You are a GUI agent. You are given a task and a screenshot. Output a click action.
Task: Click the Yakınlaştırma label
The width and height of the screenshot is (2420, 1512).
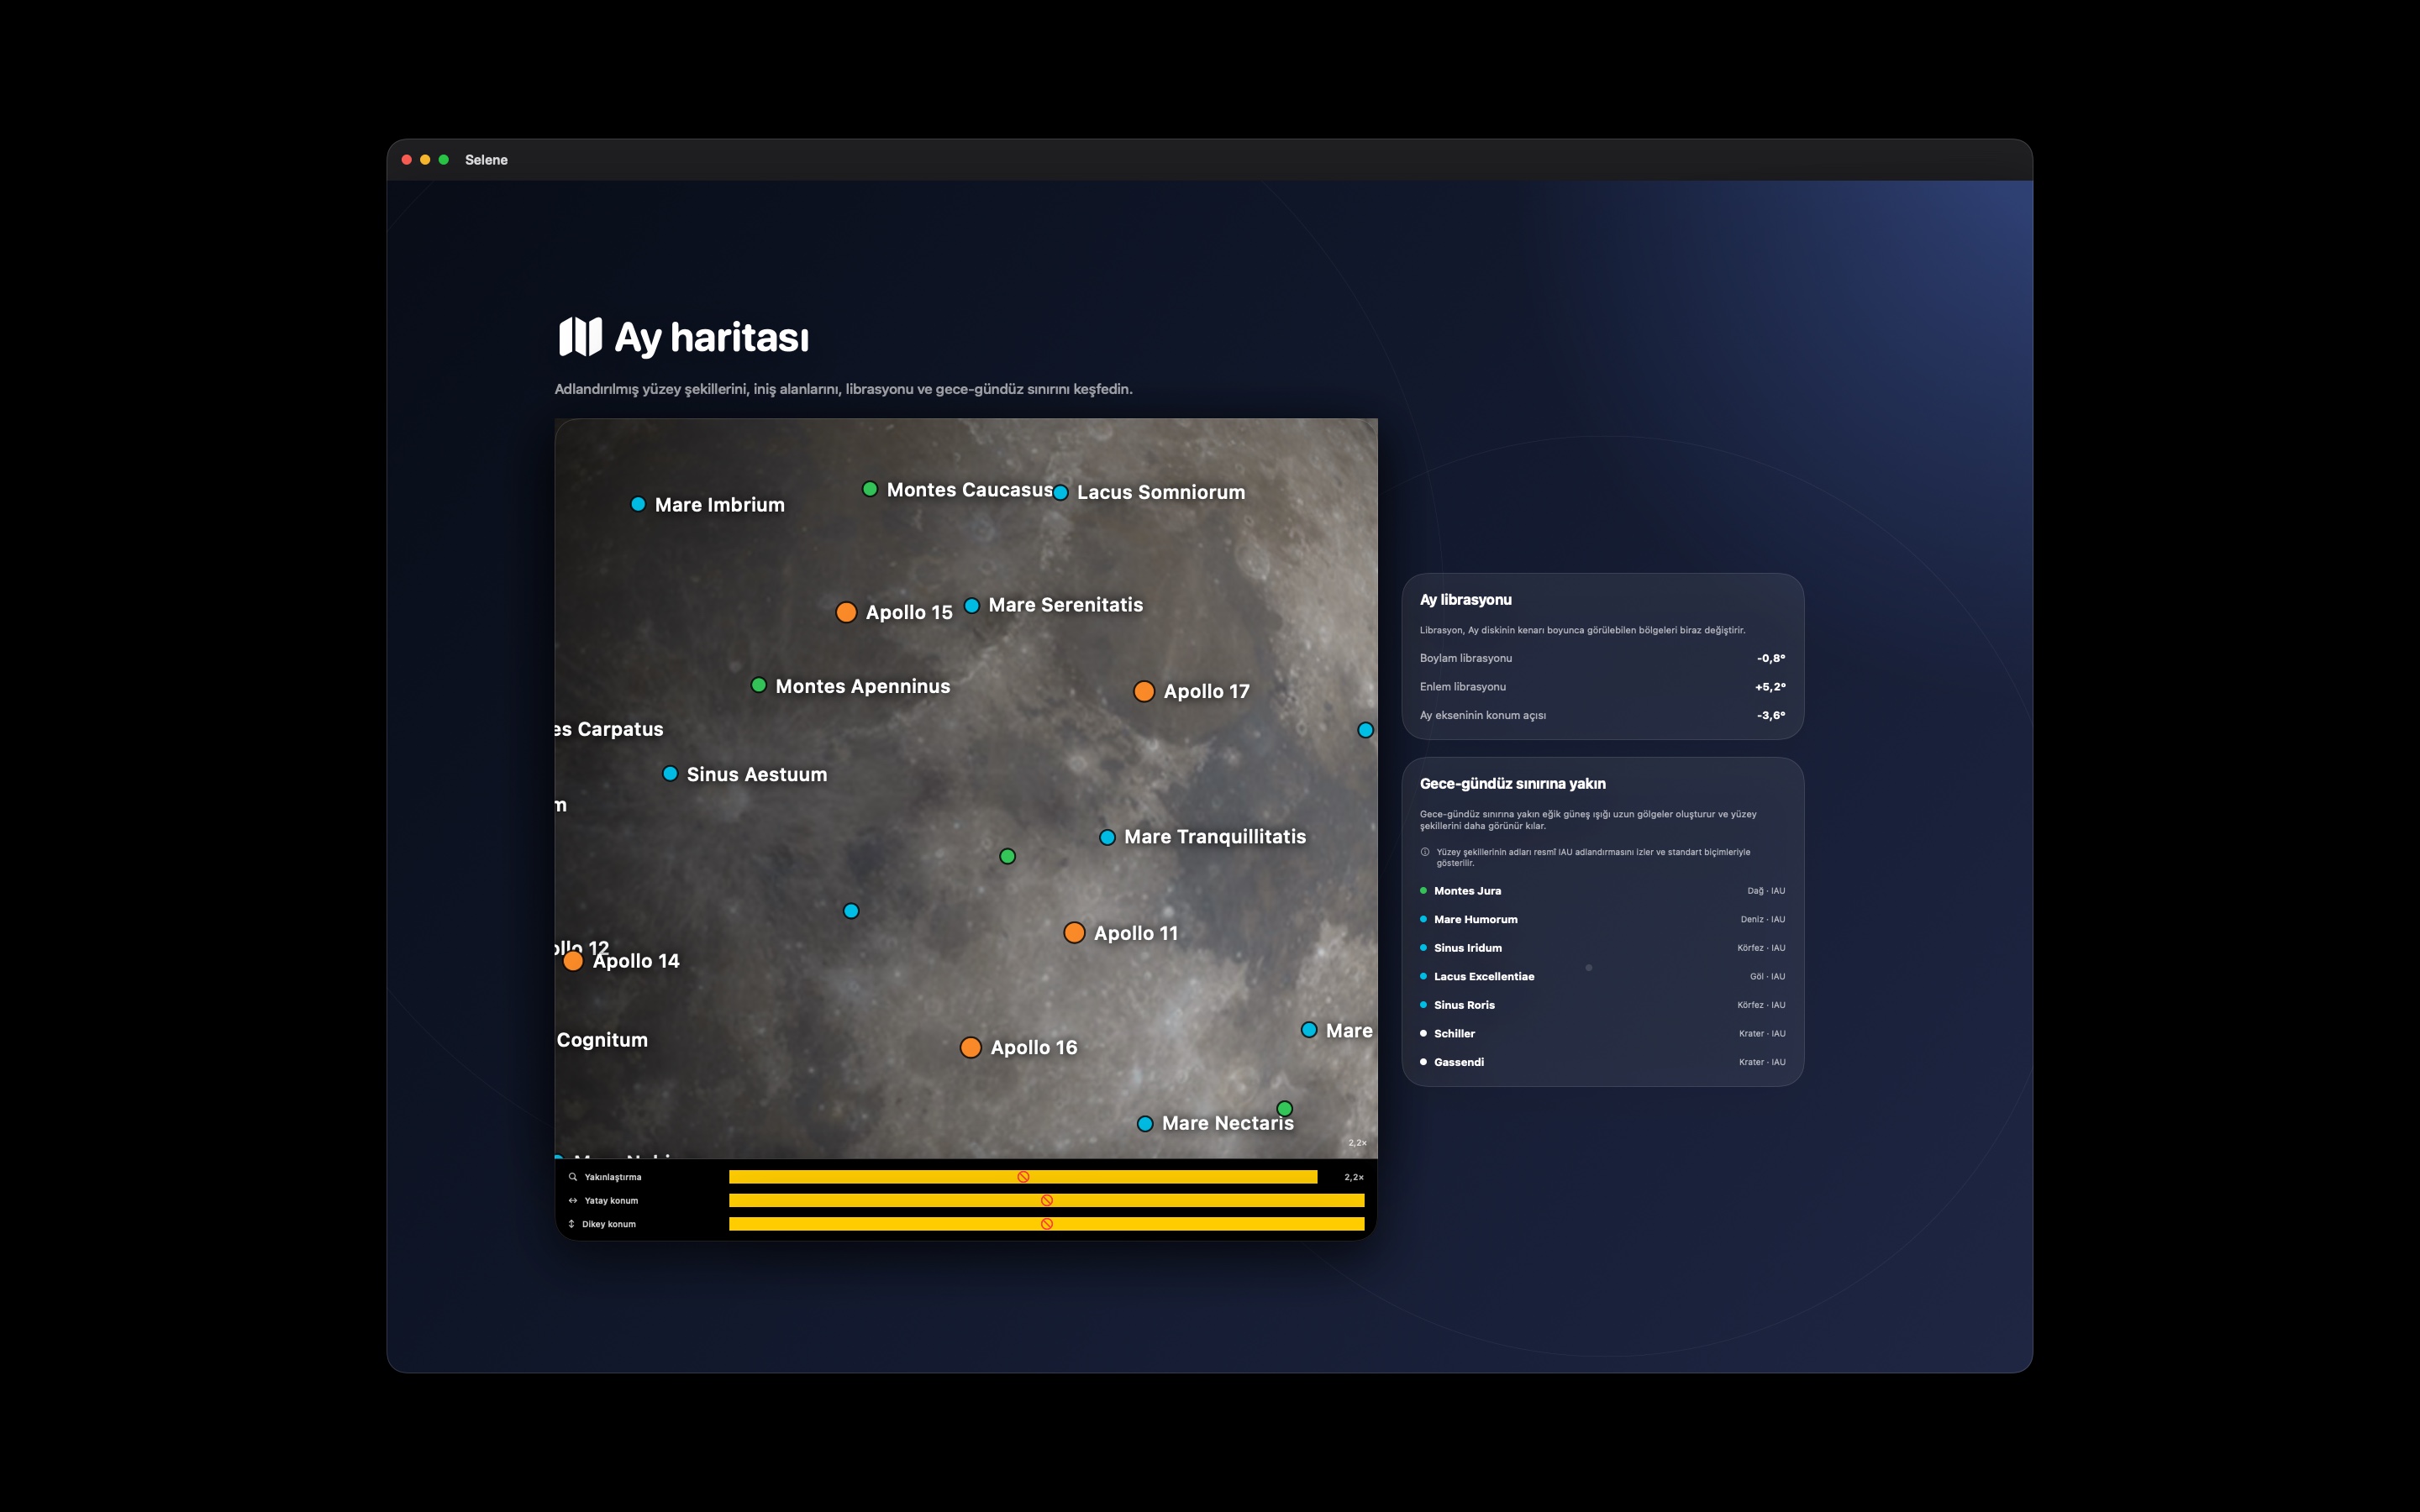pos(613,1177)
